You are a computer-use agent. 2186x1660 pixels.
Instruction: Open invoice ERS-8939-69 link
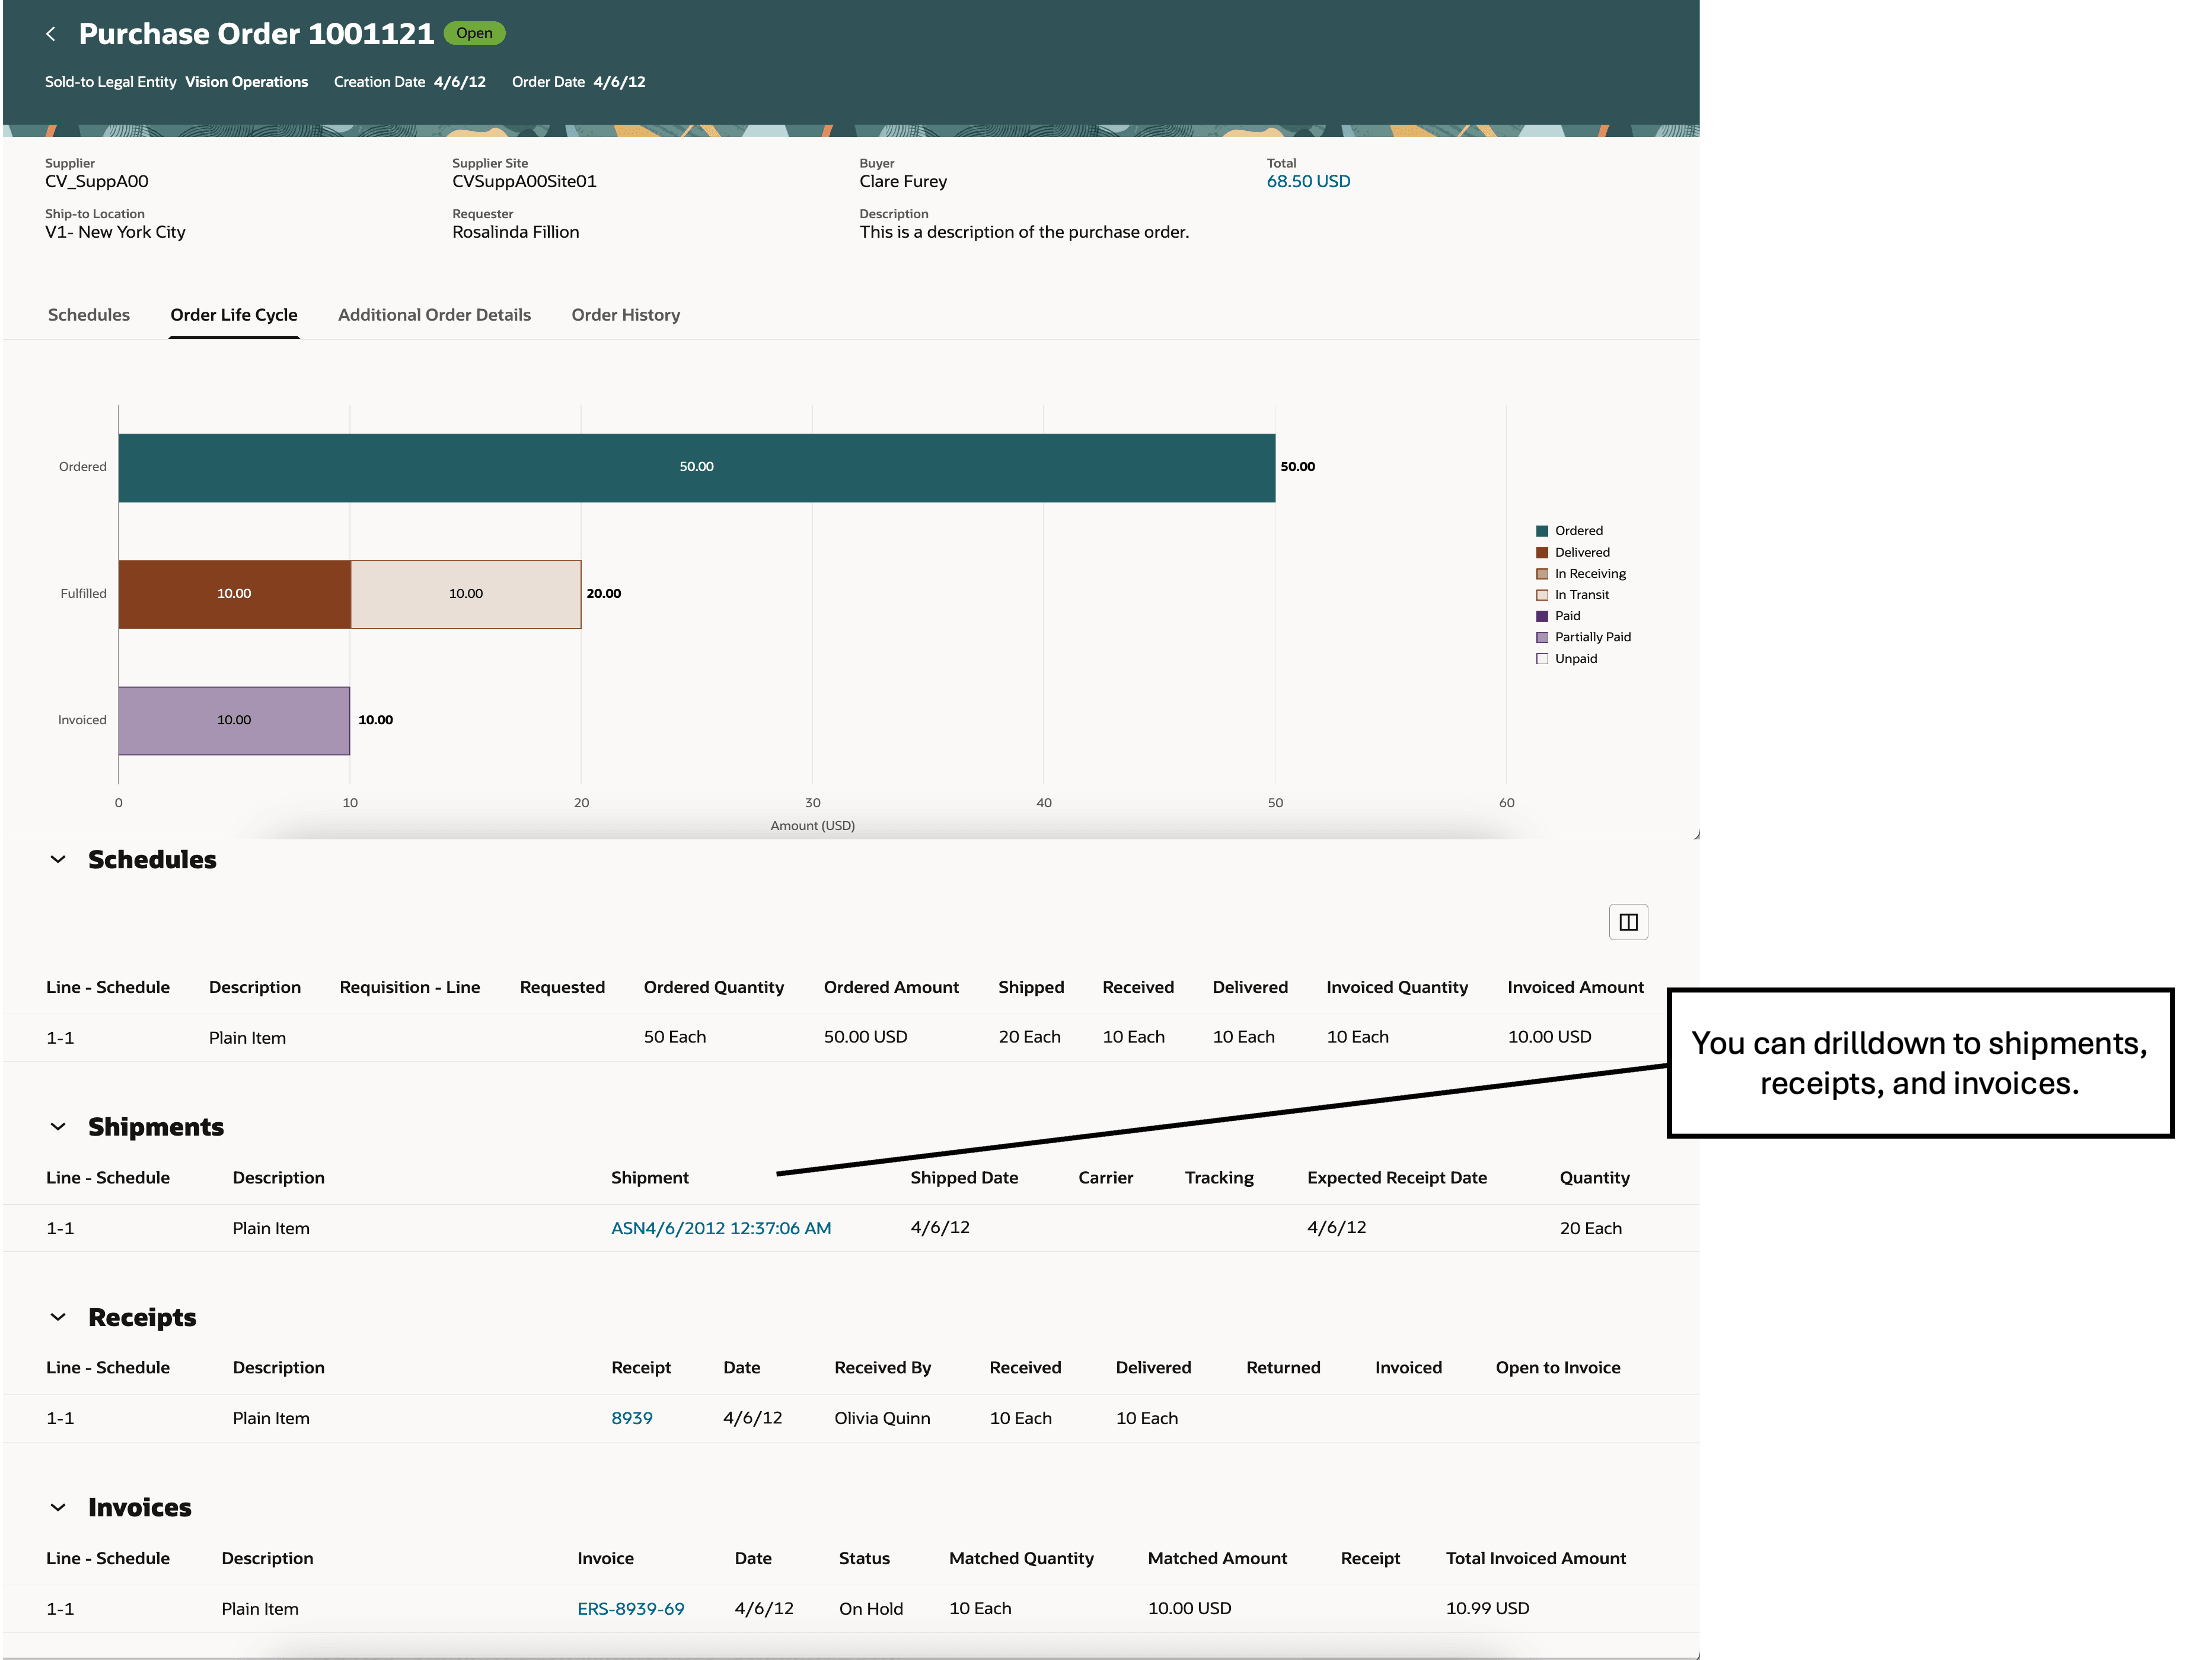click(630, 1609)
